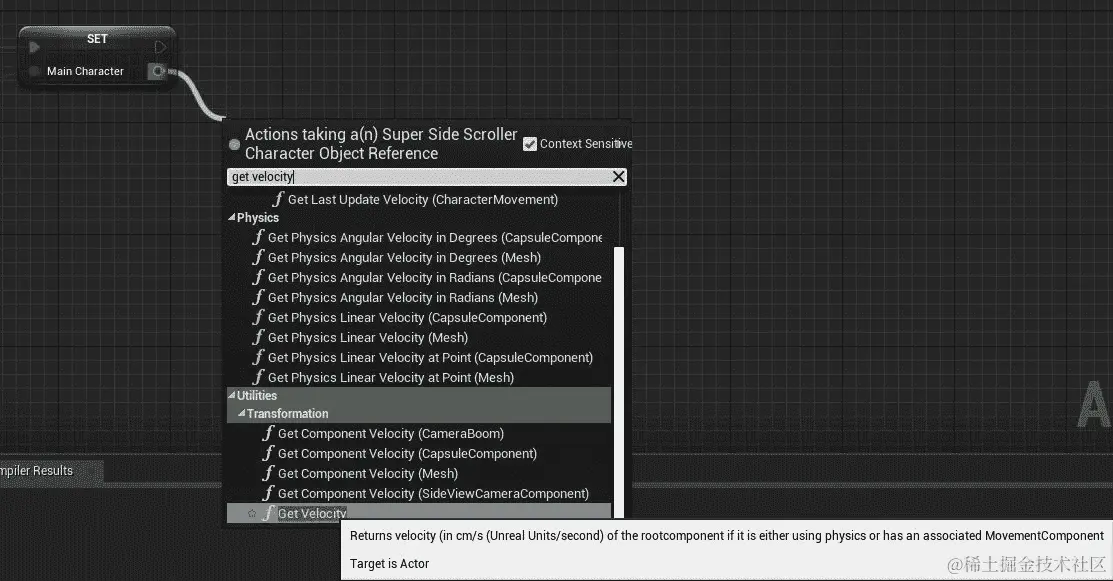This screenshot has height=581, width=1113.
Task: Click the function icon of Get Component Velocity (CameraBoom)
Action: [268, 433]
